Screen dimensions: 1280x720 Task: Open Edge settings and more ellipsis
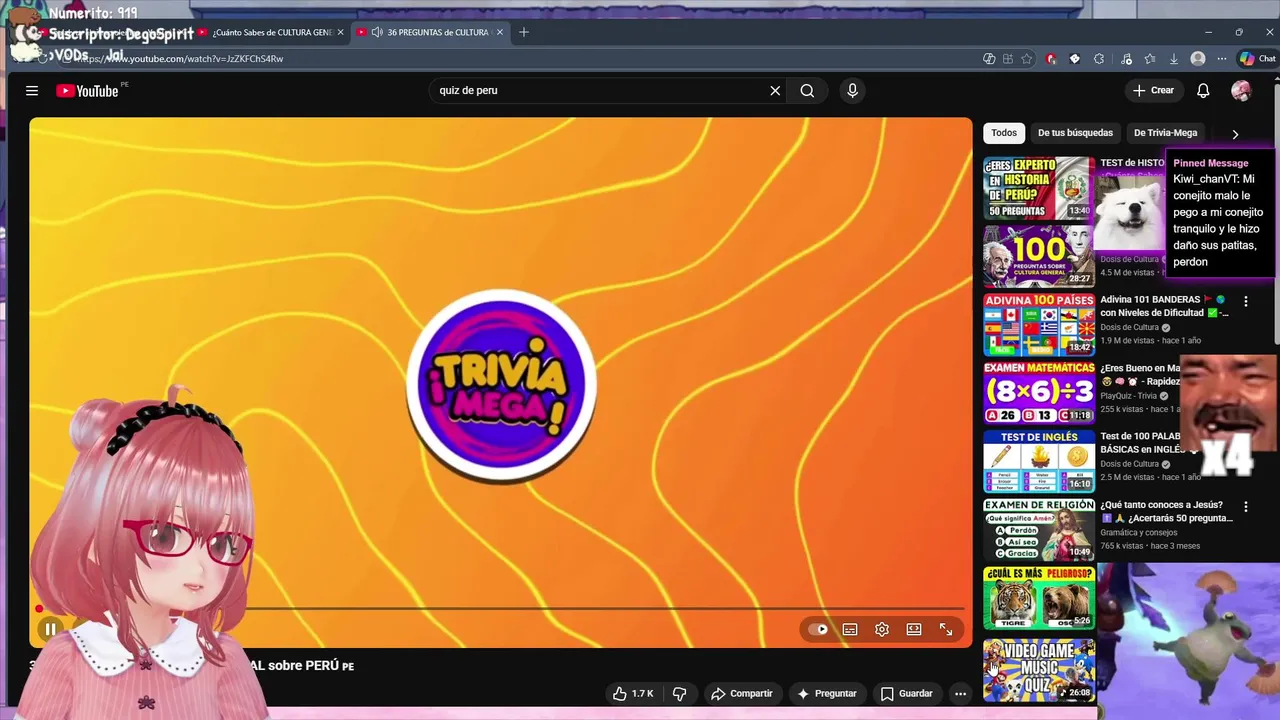(x=1221, y=59)
